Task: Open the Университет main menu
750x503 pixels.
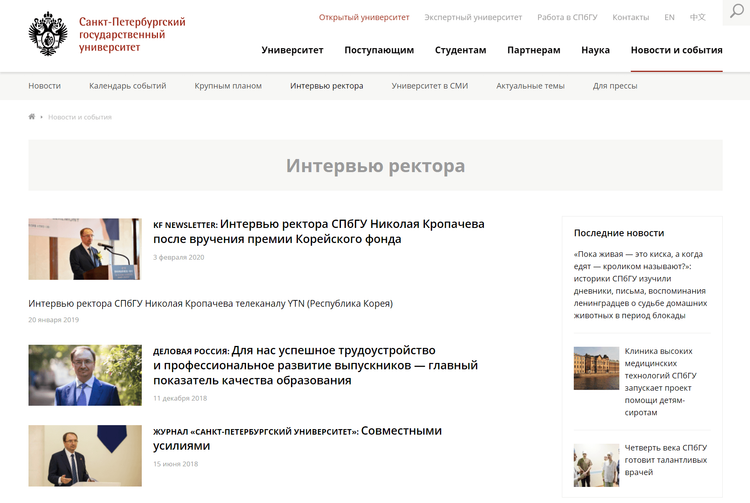Action: pos(292,50)
